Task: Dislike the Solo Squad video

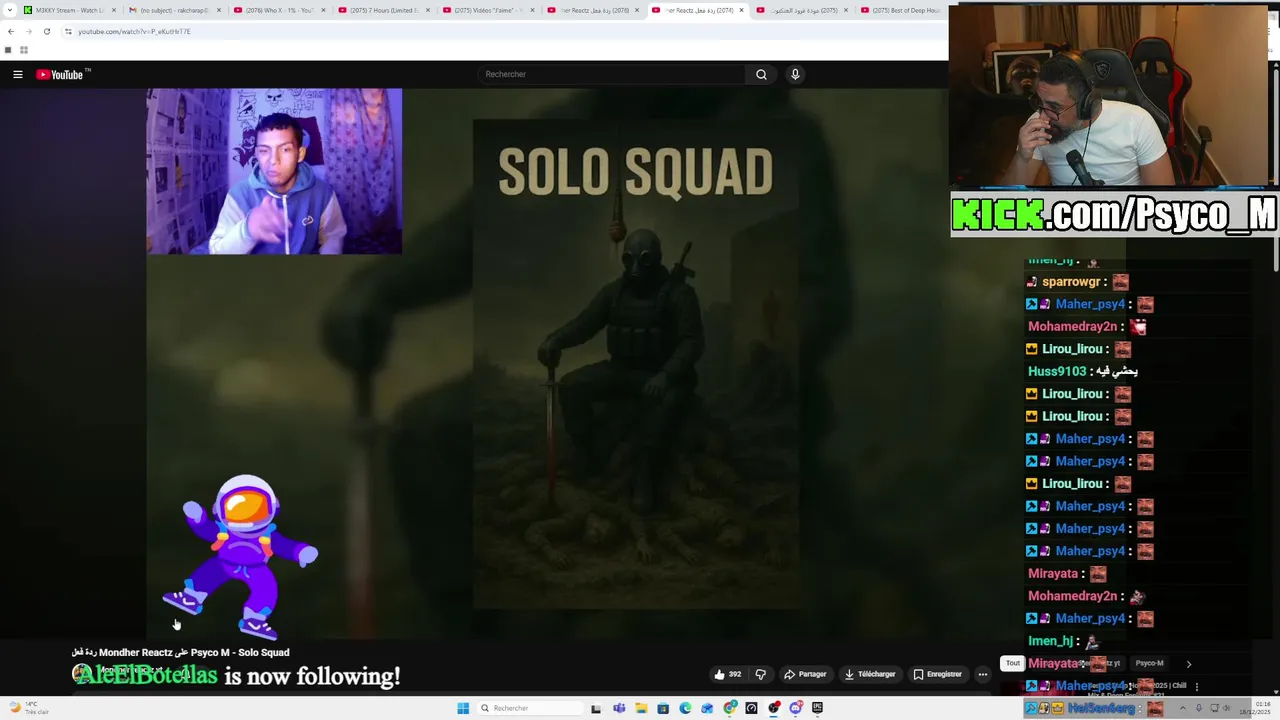Action: [760, 674]
